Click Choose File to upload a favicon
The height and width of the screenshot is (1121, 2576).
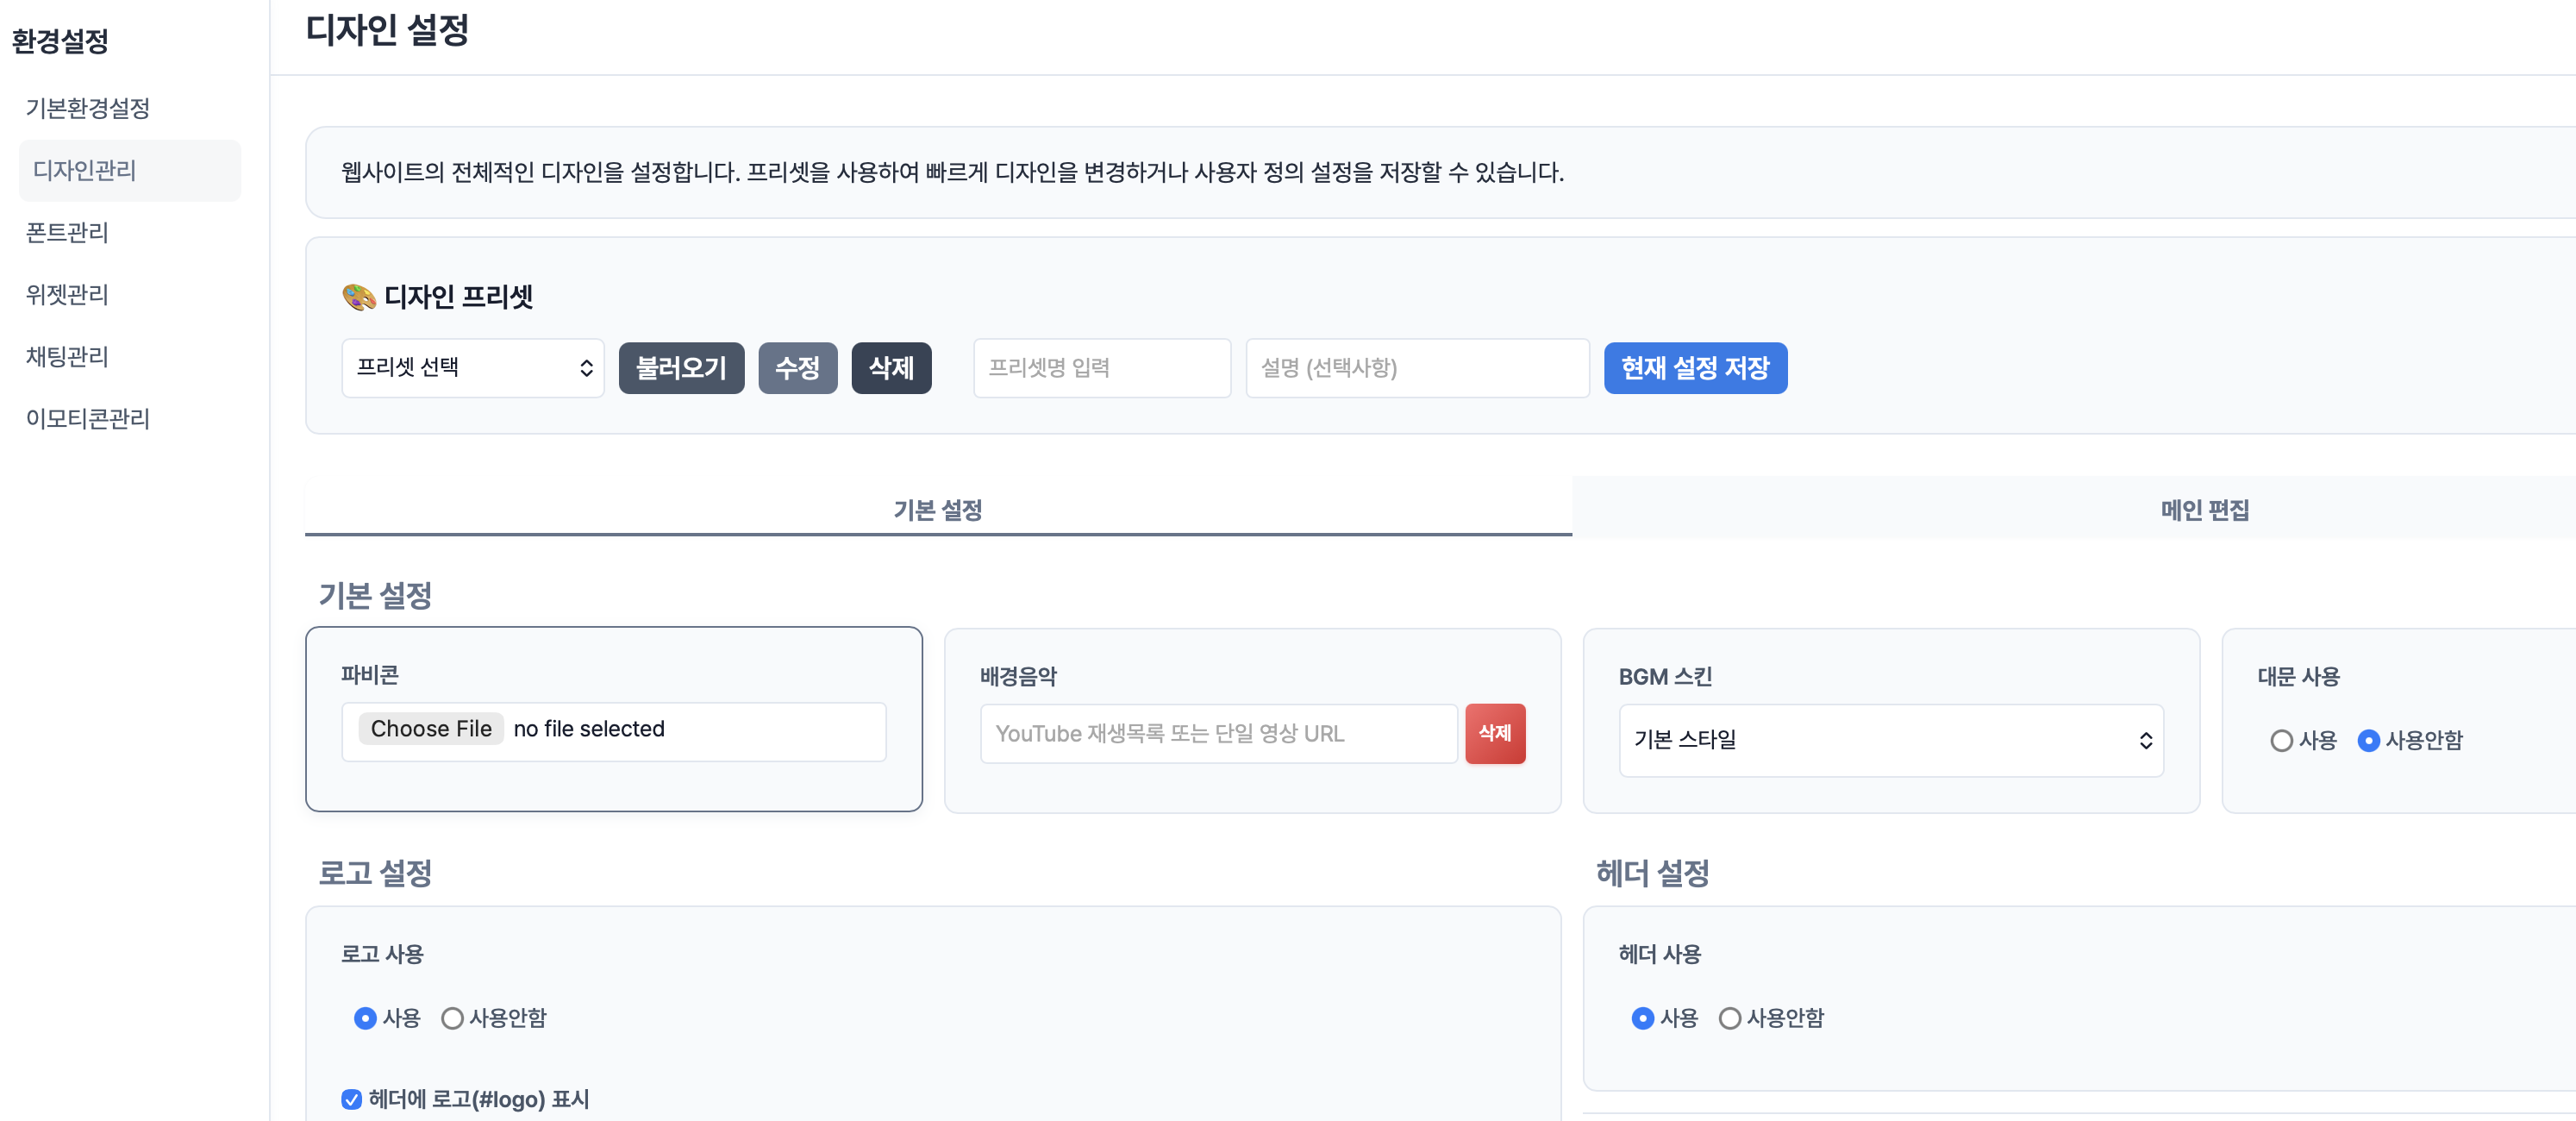pos(430,728)
